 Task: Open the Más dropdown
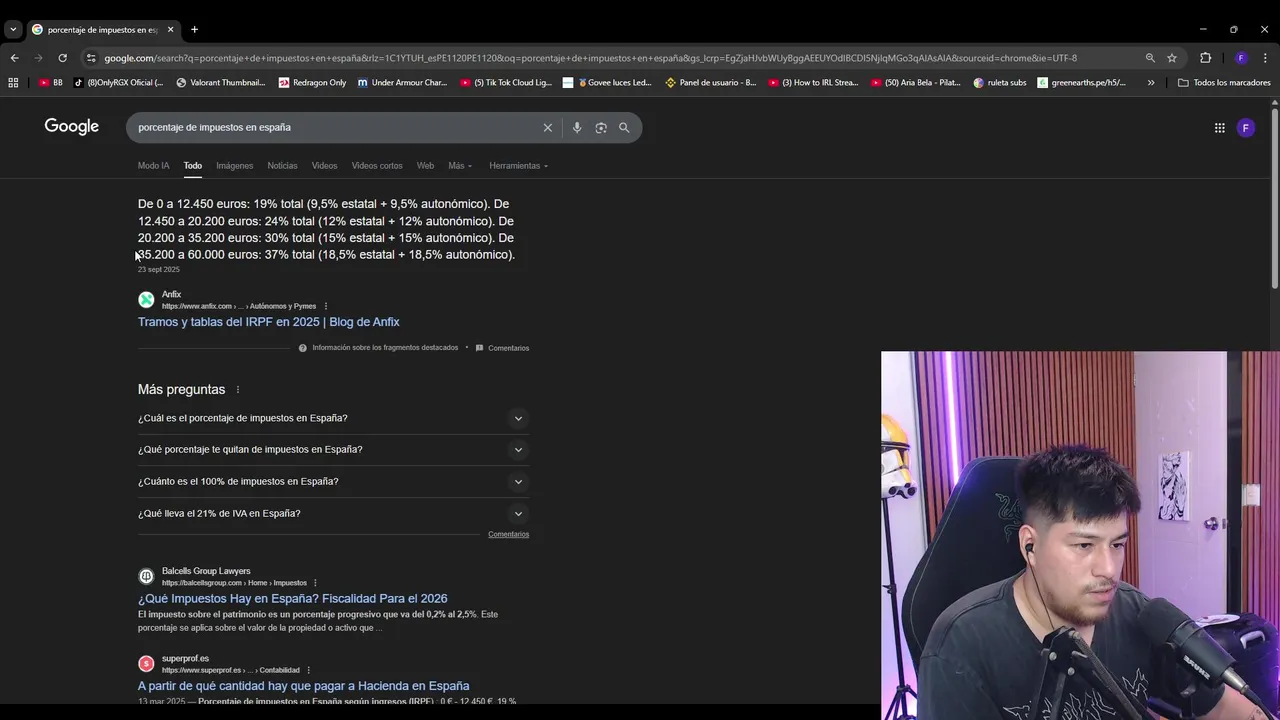tap(460, 166)
